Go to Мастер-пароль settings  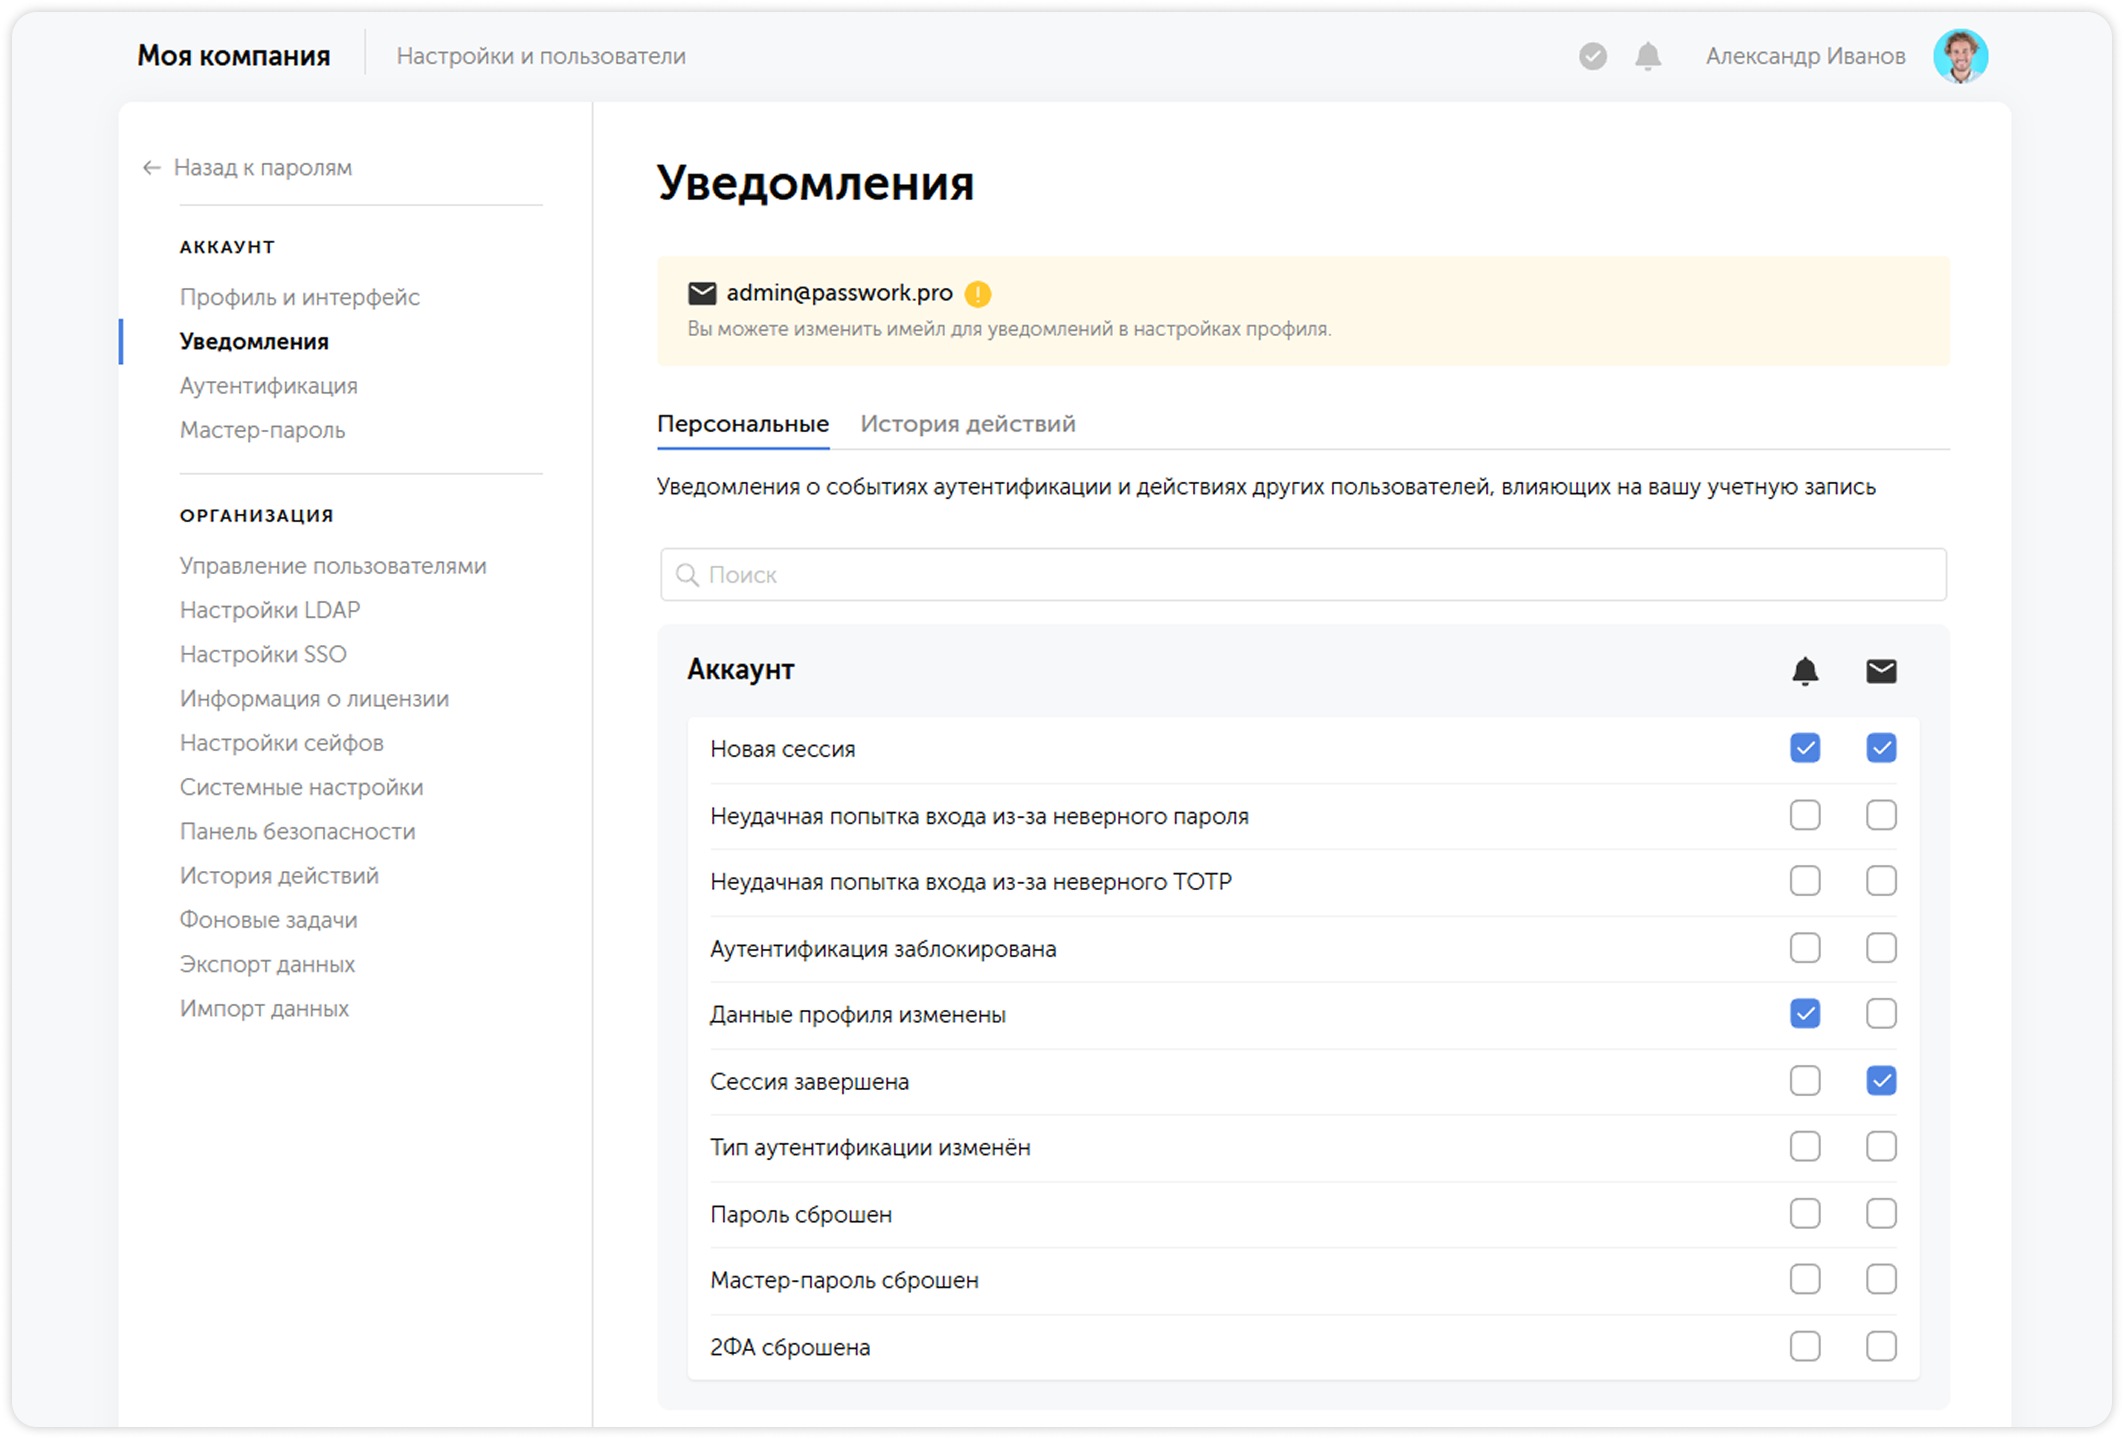[x=262, y=430]
